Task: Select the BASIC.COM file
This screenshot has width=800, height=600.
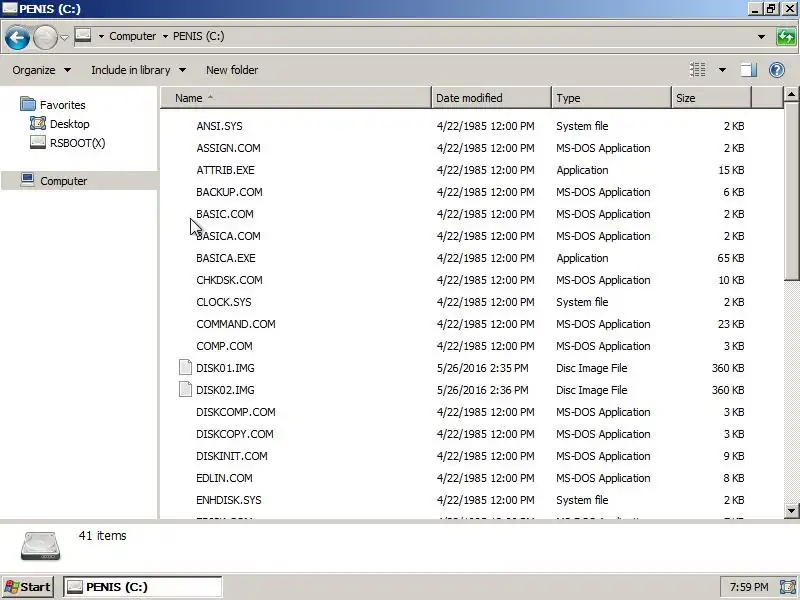Action: [x=224, y=214]
